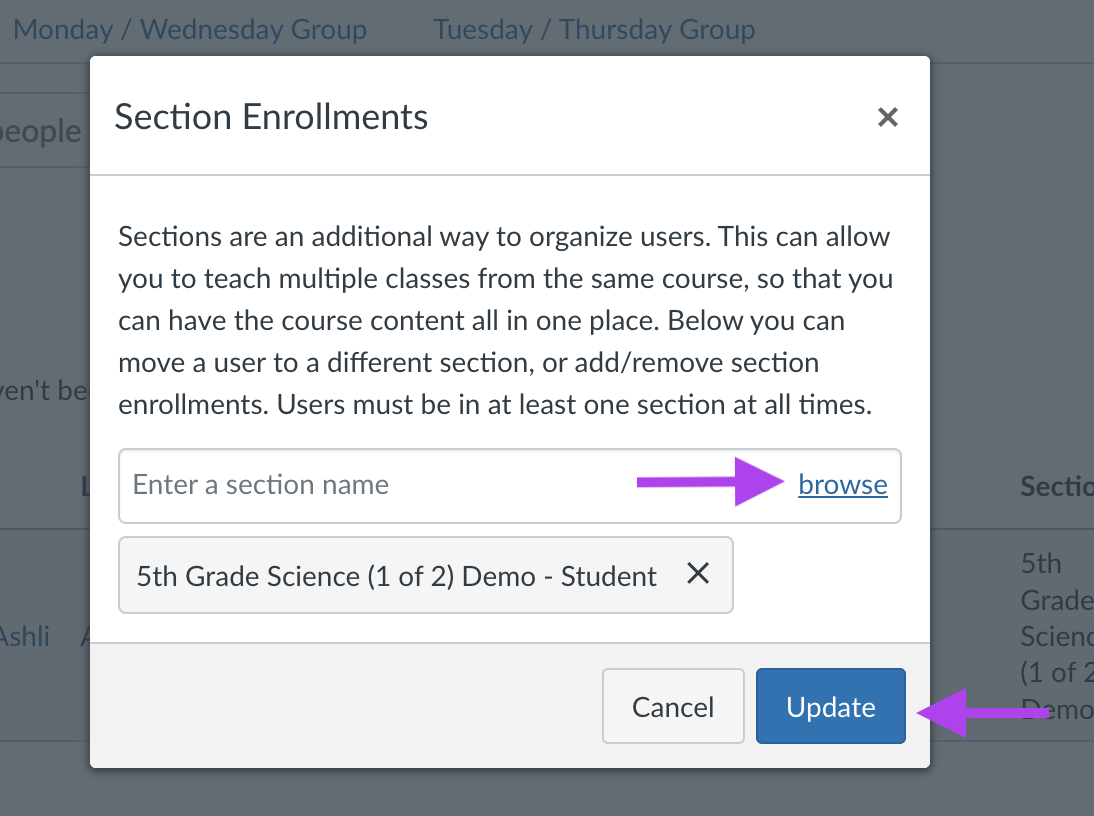Click the Section column header behind dialog
This screenshot has width=1094, height=816.
[1056, 486]
